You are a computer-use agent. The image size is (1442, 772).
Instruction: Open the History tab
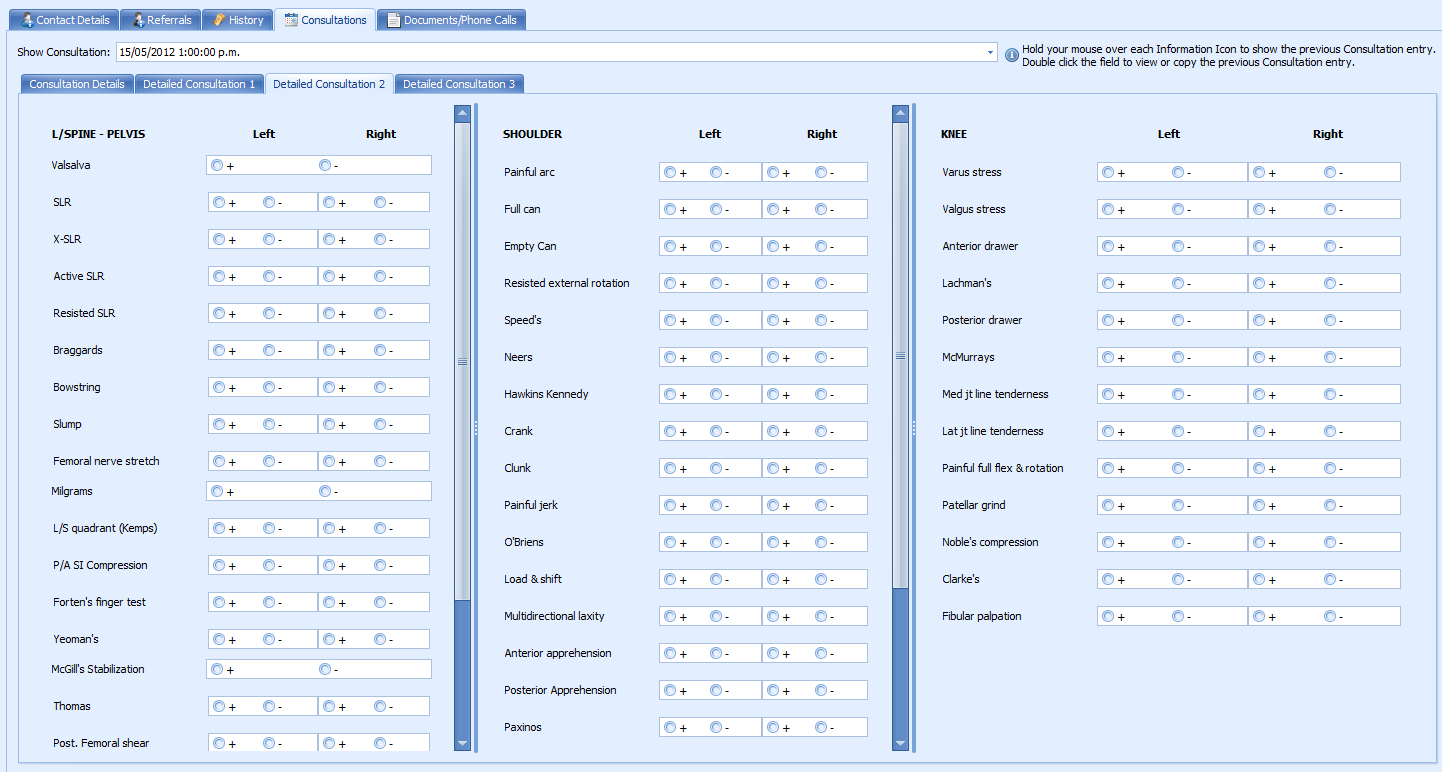tap(238, 20)
